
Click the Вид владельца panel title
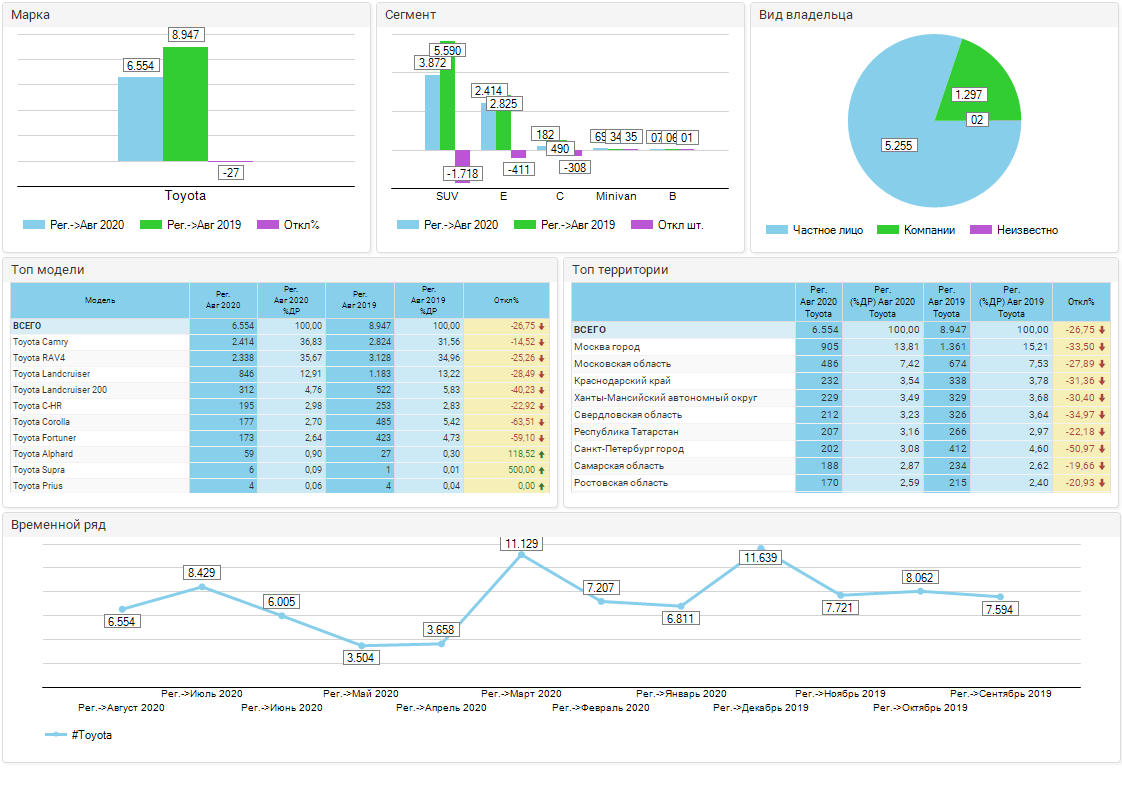pos(806,15)
